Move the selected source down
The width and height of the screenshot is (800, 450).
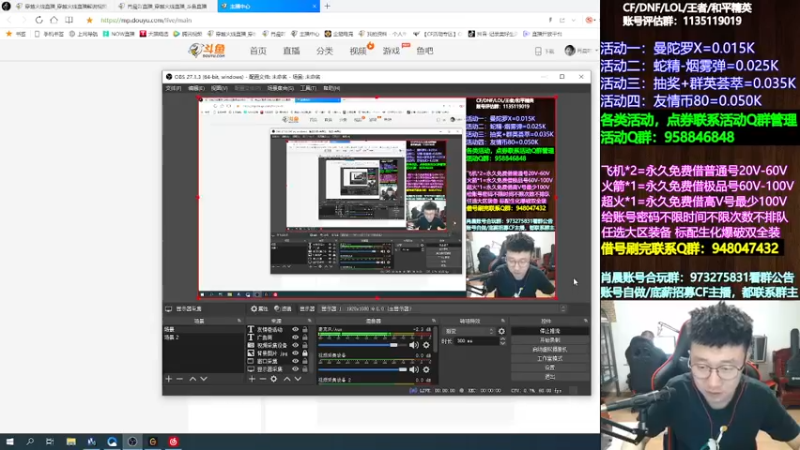(298, 379)
